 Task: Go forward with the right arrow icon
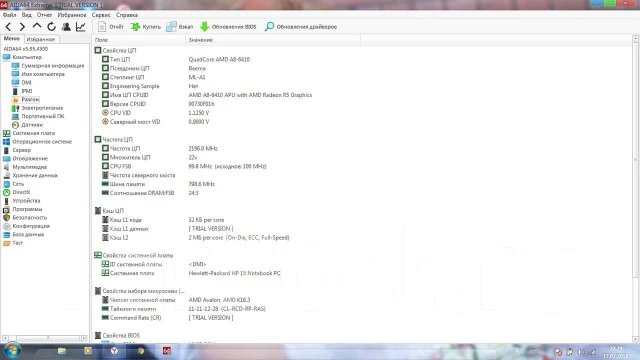[22, 27]
